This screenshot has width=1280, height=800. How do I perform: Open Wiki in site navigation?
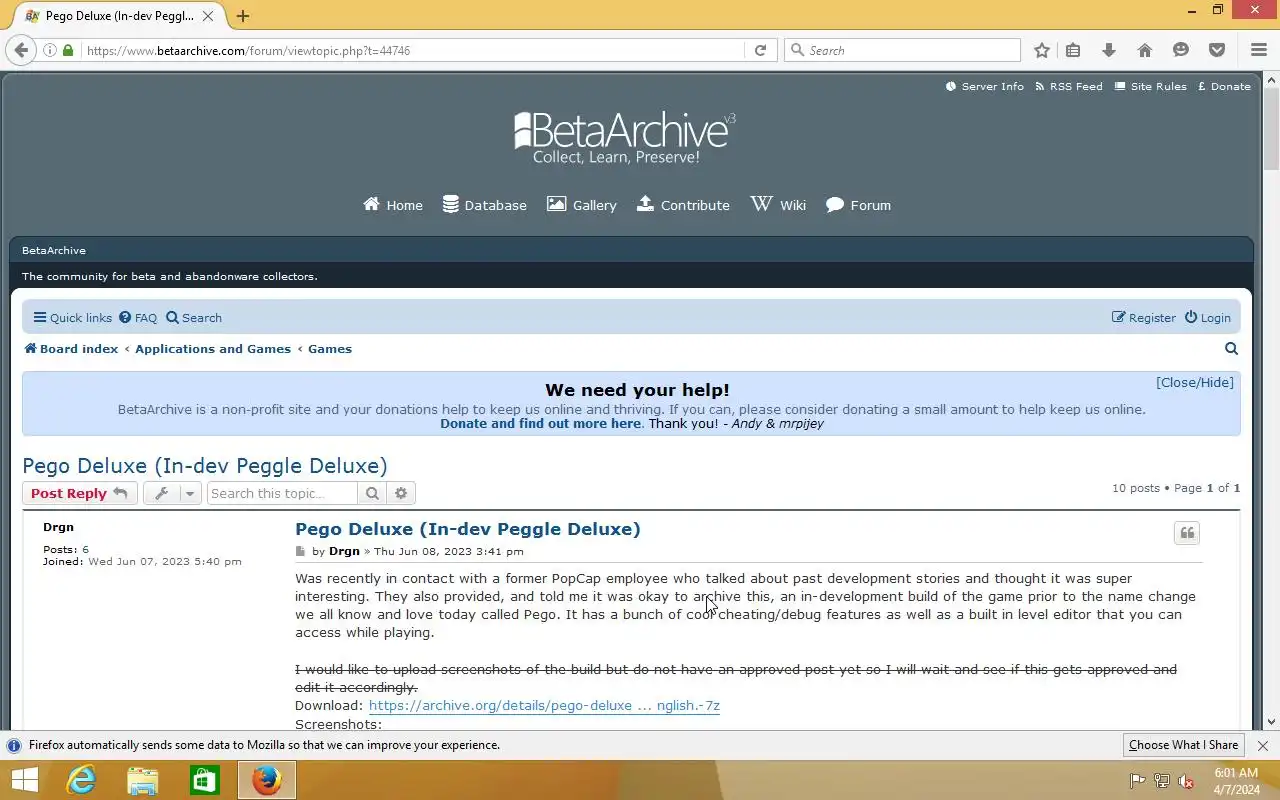(x=778, y=205)
